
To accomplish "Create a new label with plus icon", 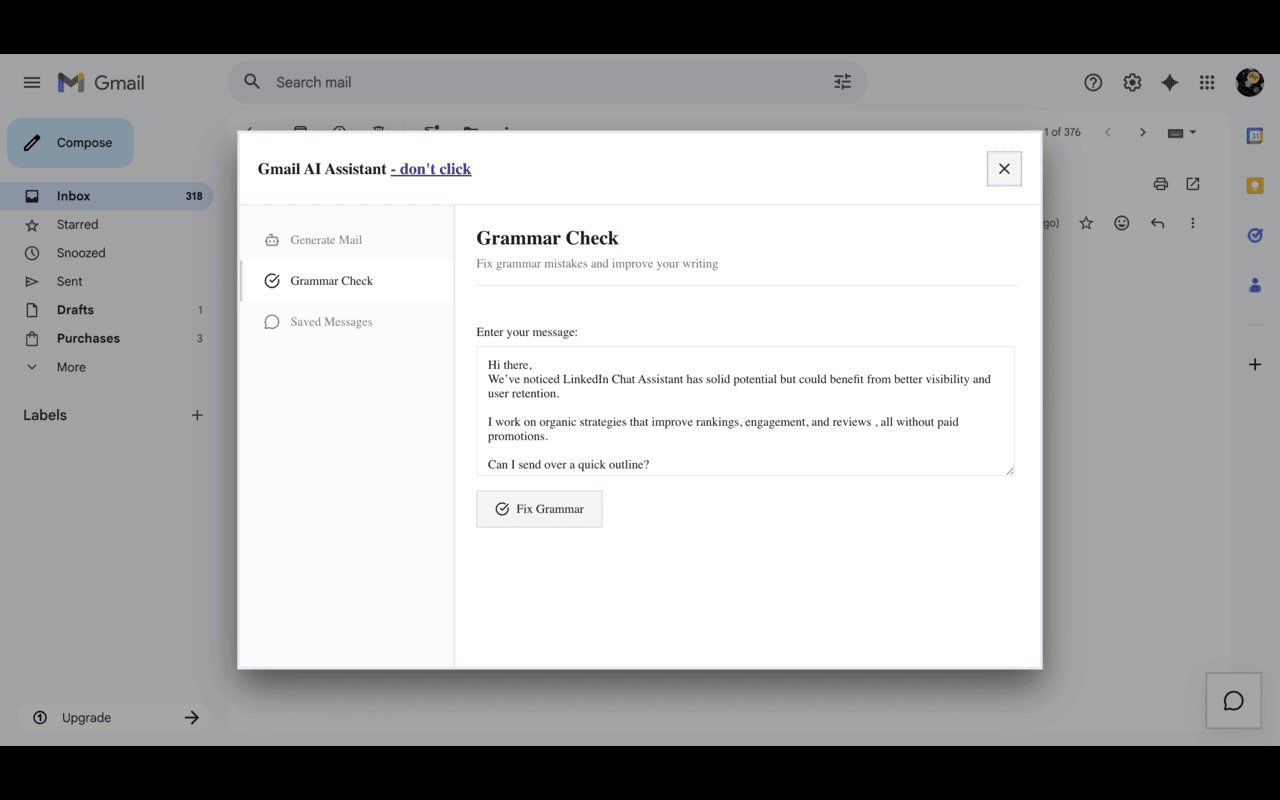I will coord(197,415).
